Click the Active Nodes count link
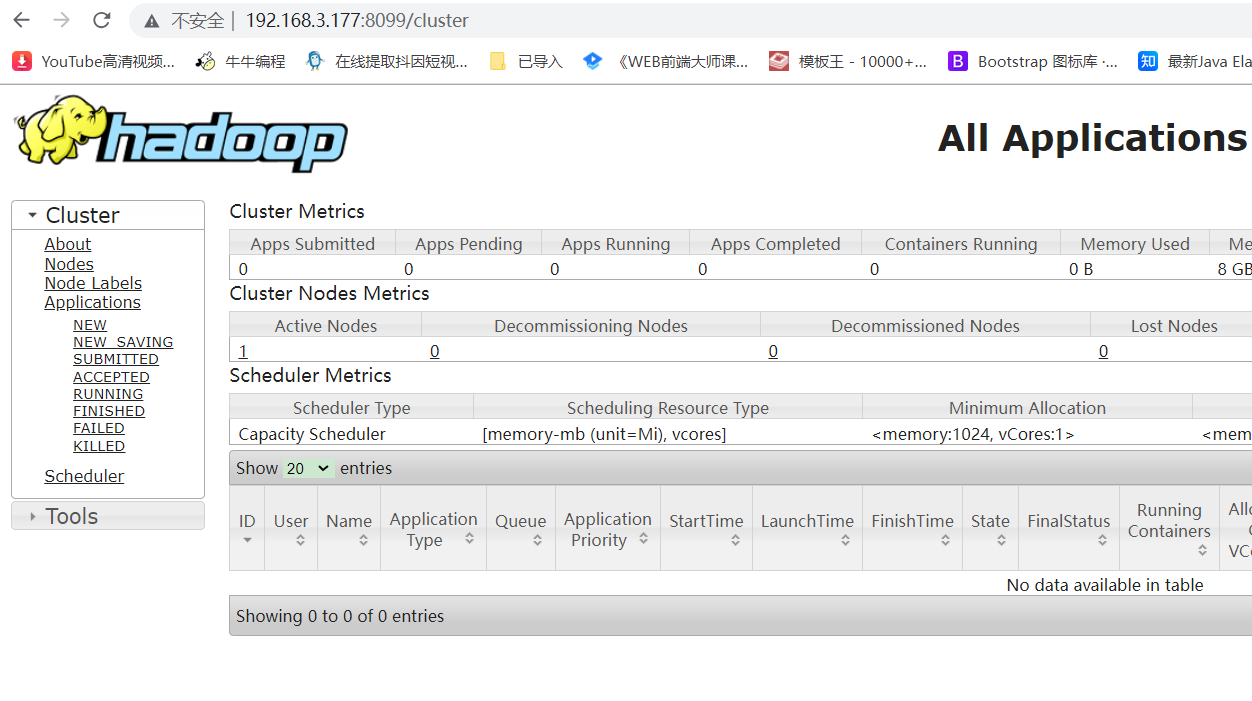The image size is (1252, 701). pos(243,351)
